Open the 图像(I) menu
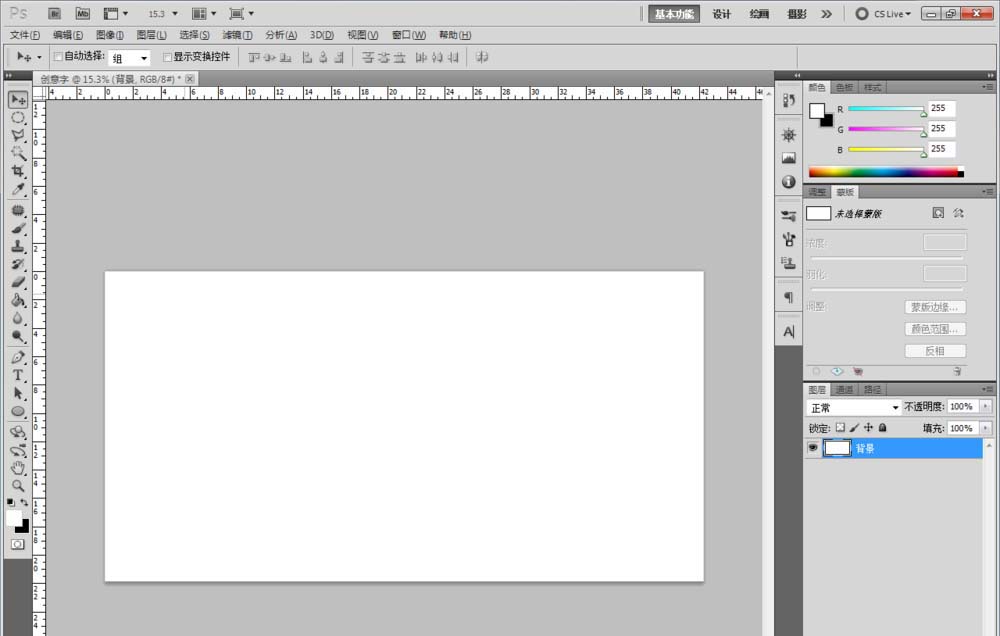This screenshot has width=1000, height=636. click(x=110, y=35)
